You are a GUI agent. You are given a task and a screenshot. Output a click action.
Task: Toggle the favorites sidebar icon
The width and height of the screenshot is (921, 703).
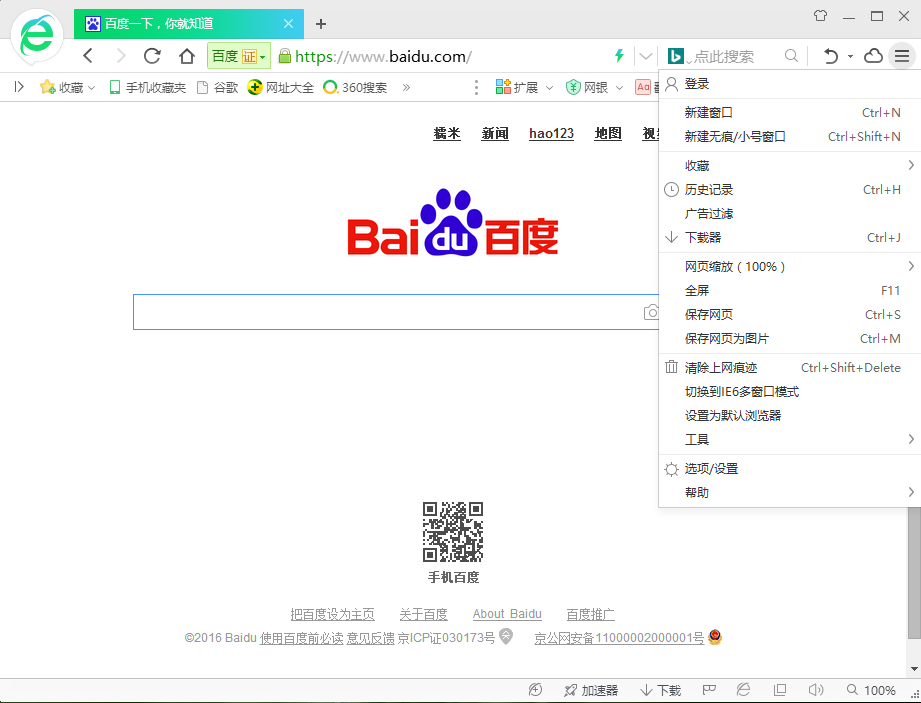[x=19, y=87]
